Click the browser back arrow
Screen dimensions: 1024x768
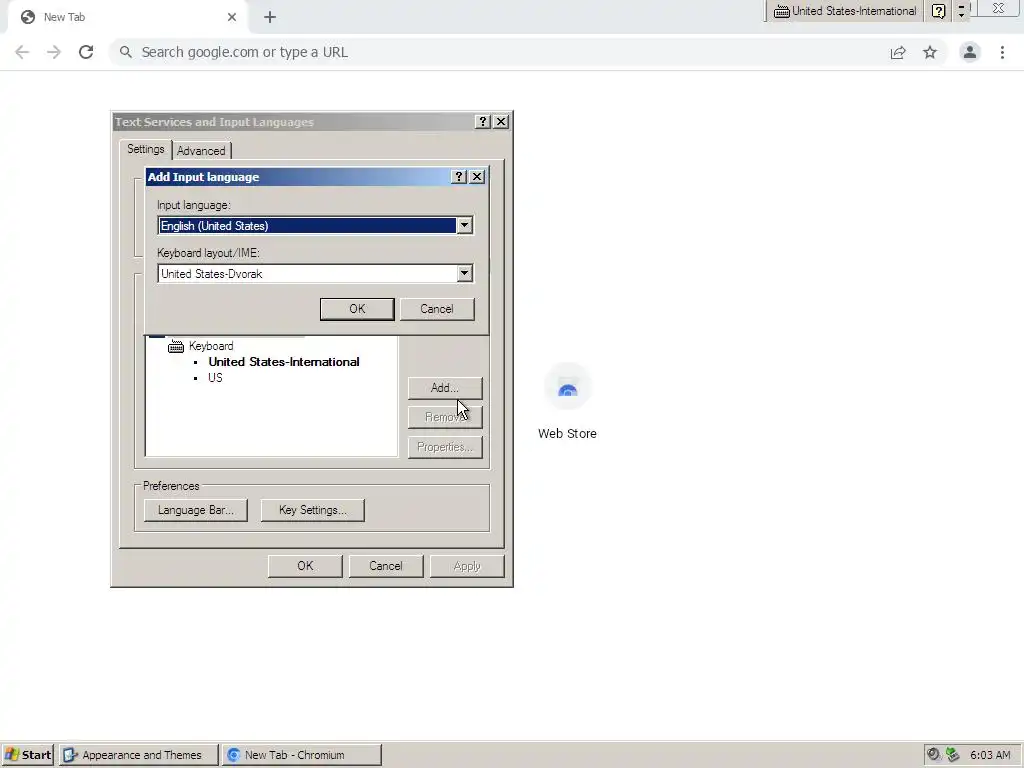coord(22,52)
